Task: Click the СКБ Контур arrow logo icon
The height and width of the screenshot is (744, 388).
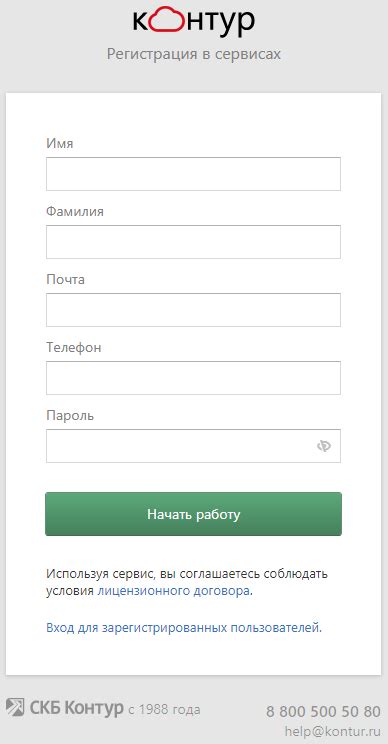Action: [x=15, y=707]
